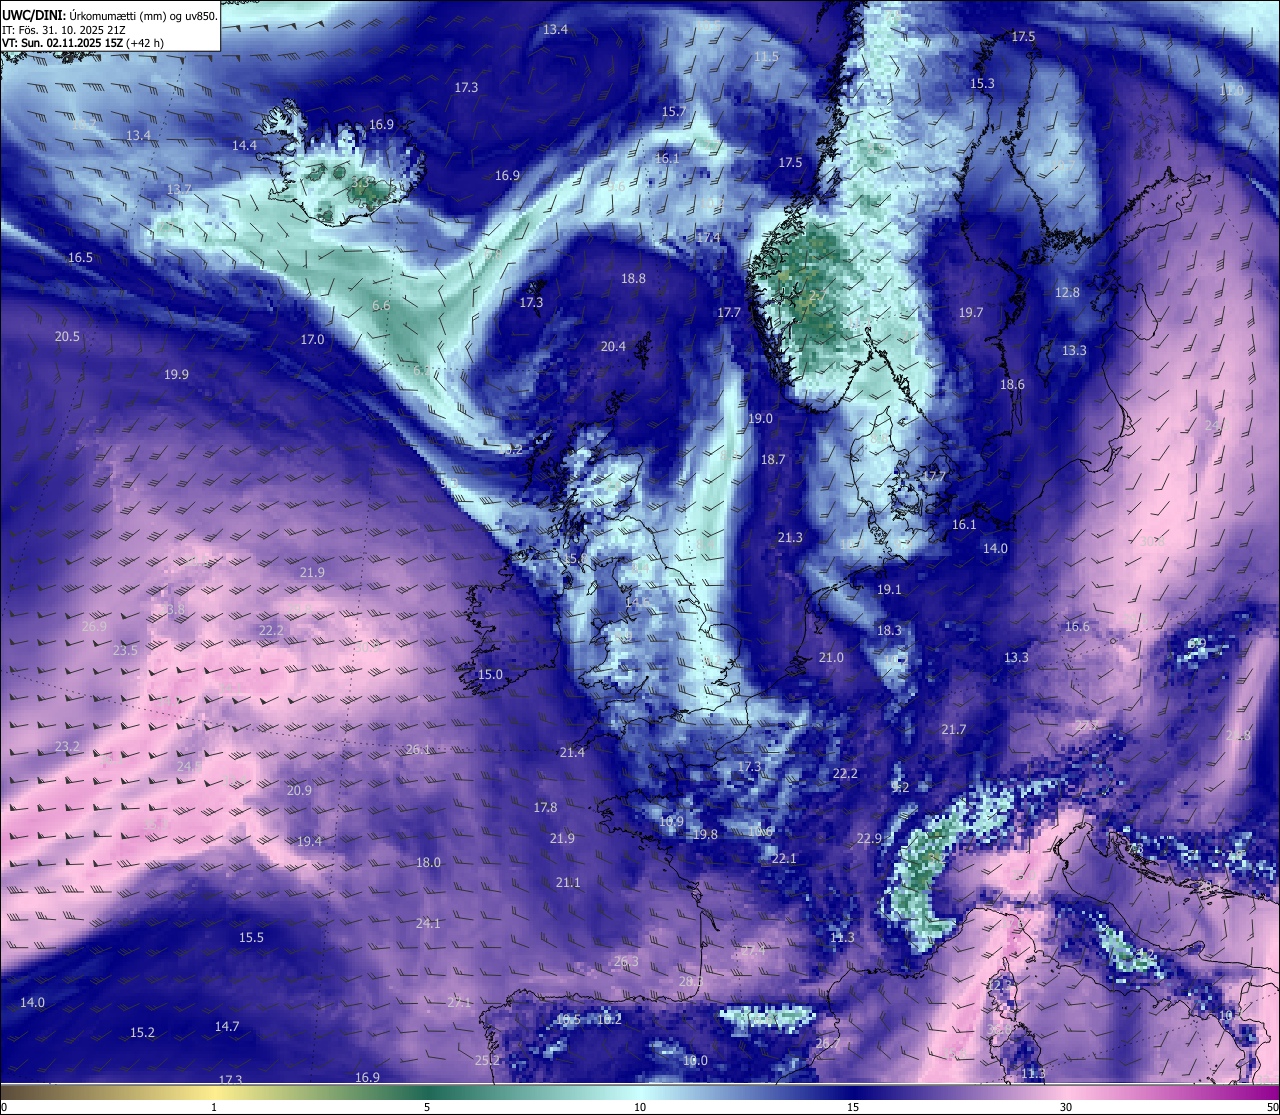Click the 22.9 value on the map
Screen dimensions: 1280x1115
[x=869, y=839]
